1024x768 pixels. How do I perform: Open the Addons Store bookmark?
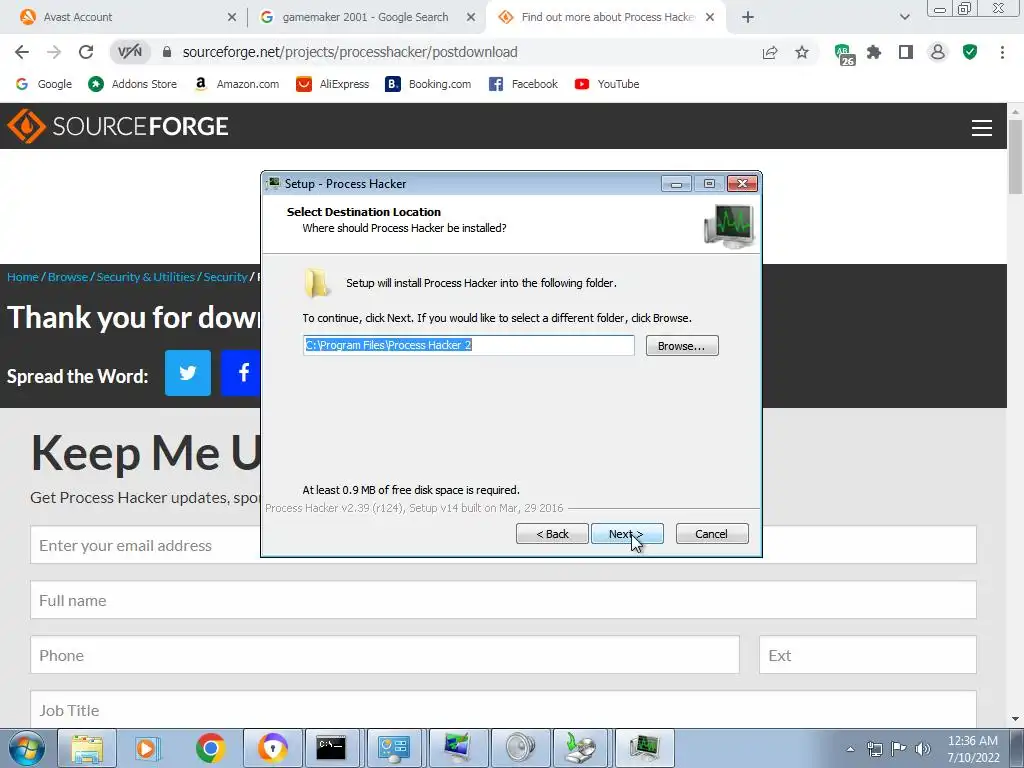133,84
